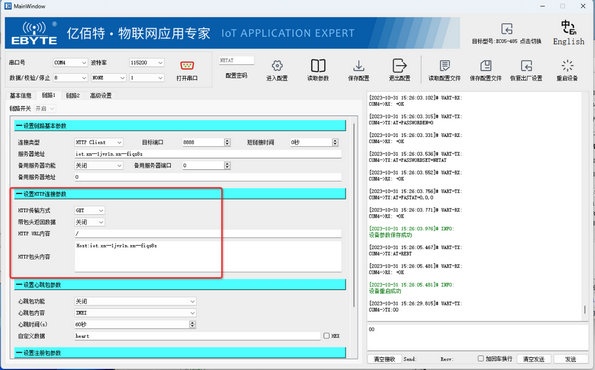Switch to the 高级设置 tab
The width and height of the screenshot is (595, 370).
101,96
